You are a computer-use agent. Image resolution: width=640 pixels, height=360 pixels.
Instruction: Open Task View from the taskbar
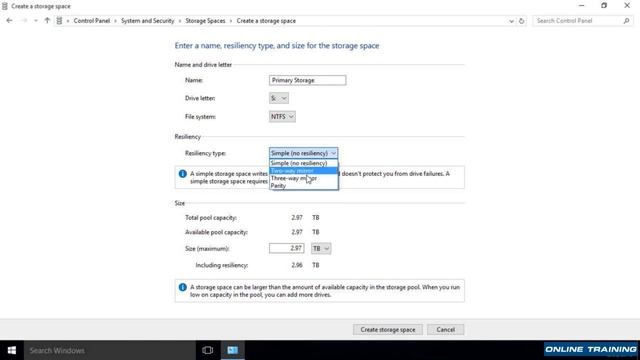click(208, 350)
